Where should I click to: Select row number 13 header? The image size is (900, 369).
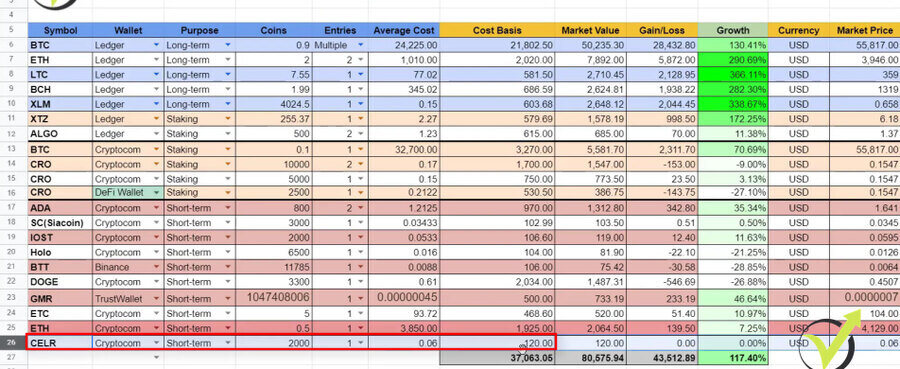click(x=11, y=149)
